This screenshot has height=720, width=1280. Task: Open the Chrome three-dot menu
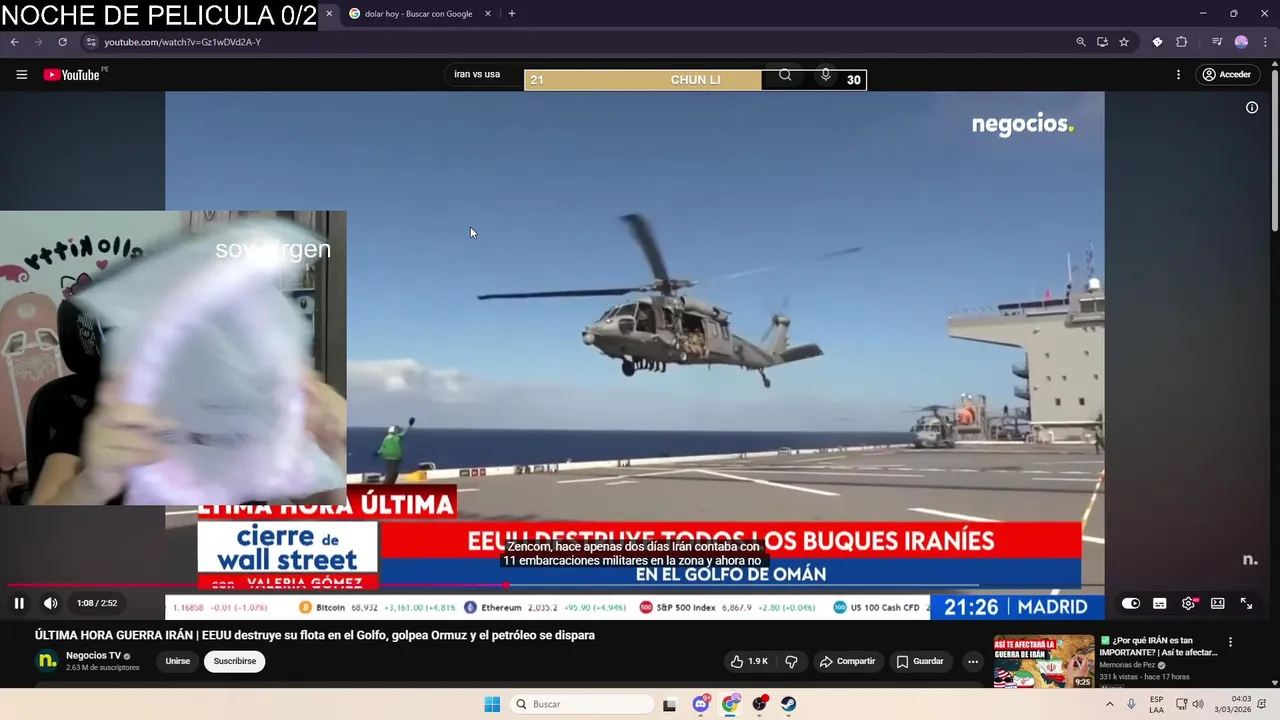1265,42
